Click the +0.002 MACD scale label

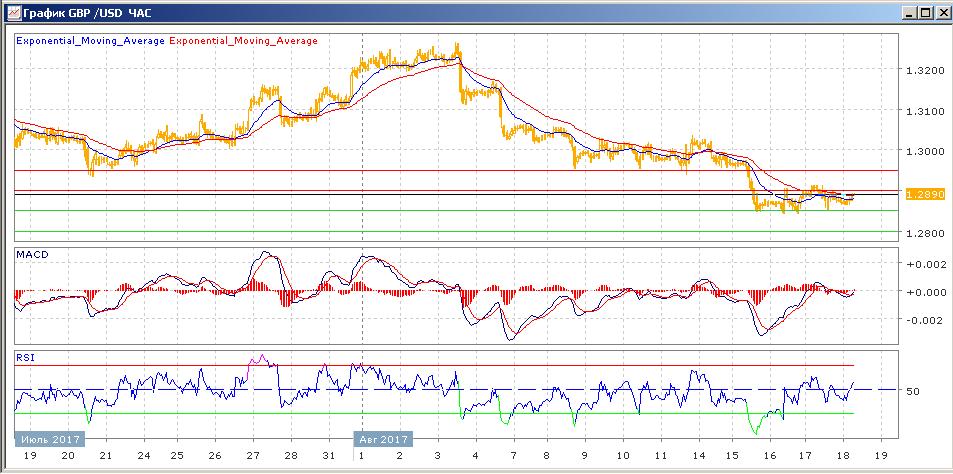point(923,264)
